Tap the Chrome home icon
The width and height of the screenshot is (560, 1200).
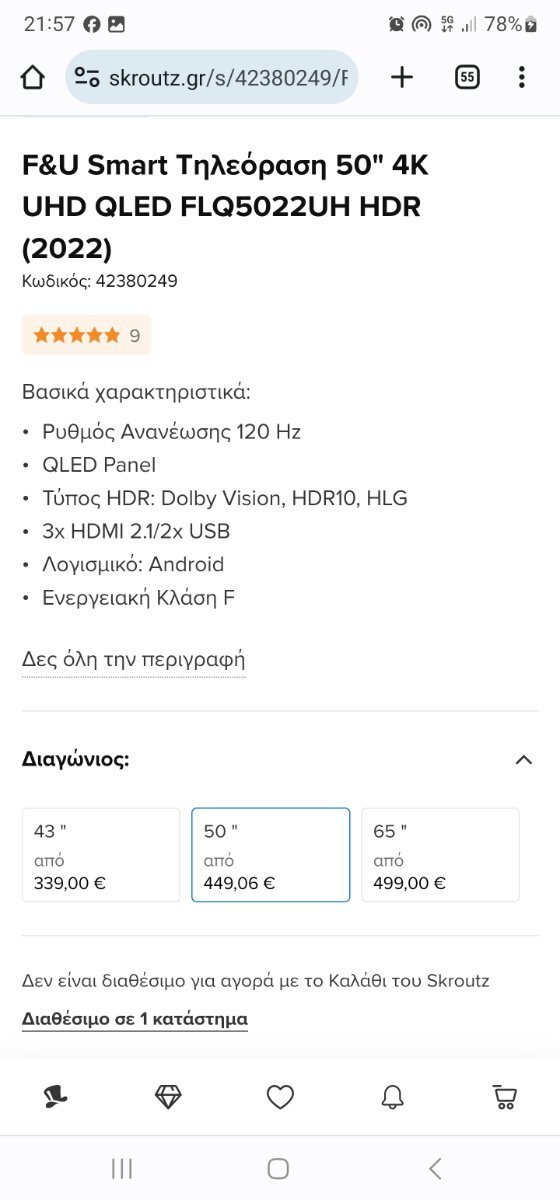coord(32,78)
